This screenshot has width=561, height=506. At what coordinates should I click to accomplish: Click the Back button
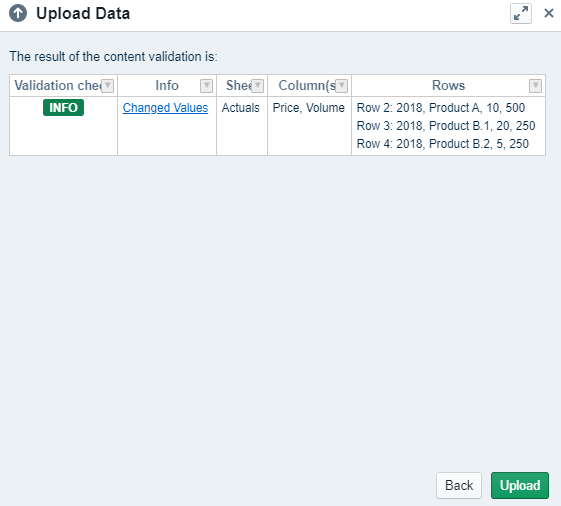tap(459, 485)
